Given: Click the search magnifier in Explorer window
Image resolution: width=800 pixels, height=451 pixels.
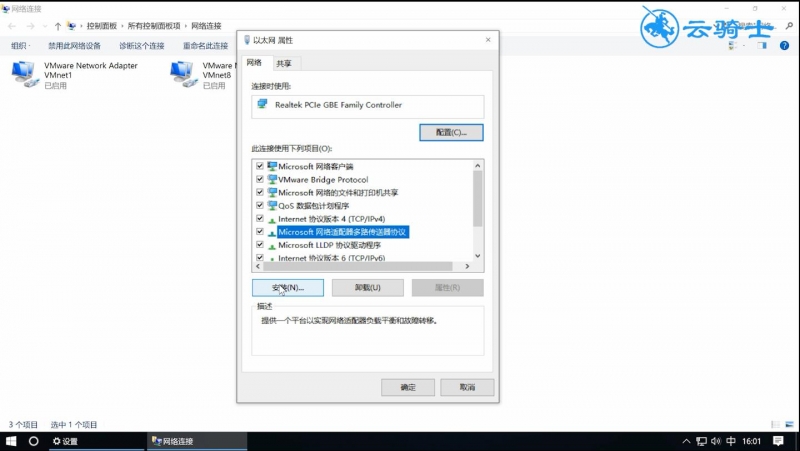Looking at the screenshot, I should tap(789, 26).
